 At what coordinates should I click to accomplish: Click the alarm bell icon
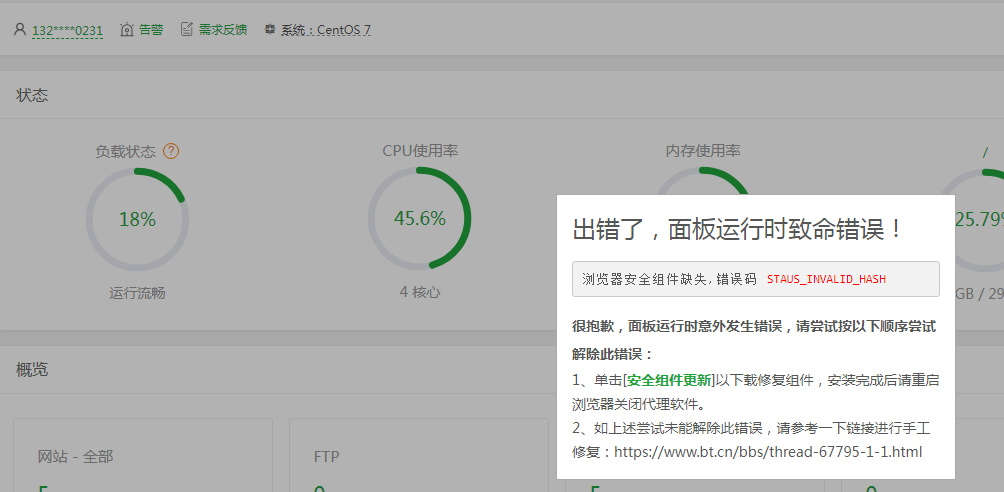pyautogui.click(x=127, y=29)
